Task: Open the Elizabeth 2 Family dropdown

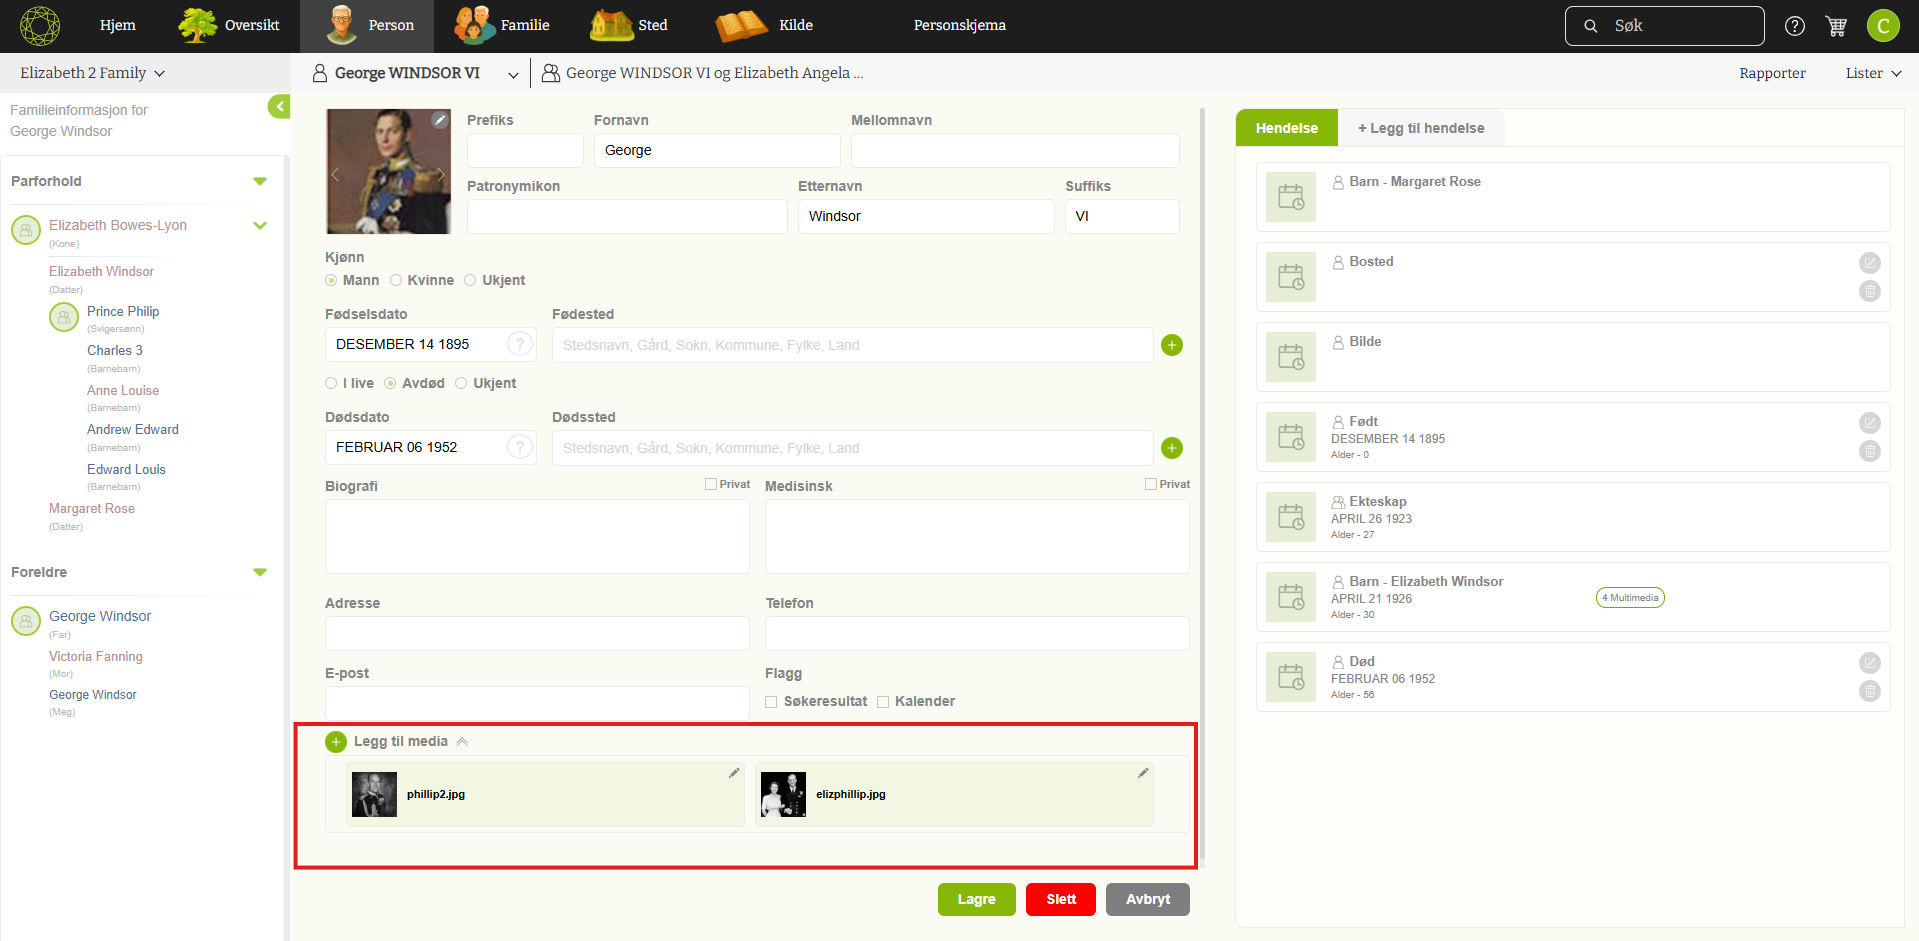Action: tap(92, 73)
